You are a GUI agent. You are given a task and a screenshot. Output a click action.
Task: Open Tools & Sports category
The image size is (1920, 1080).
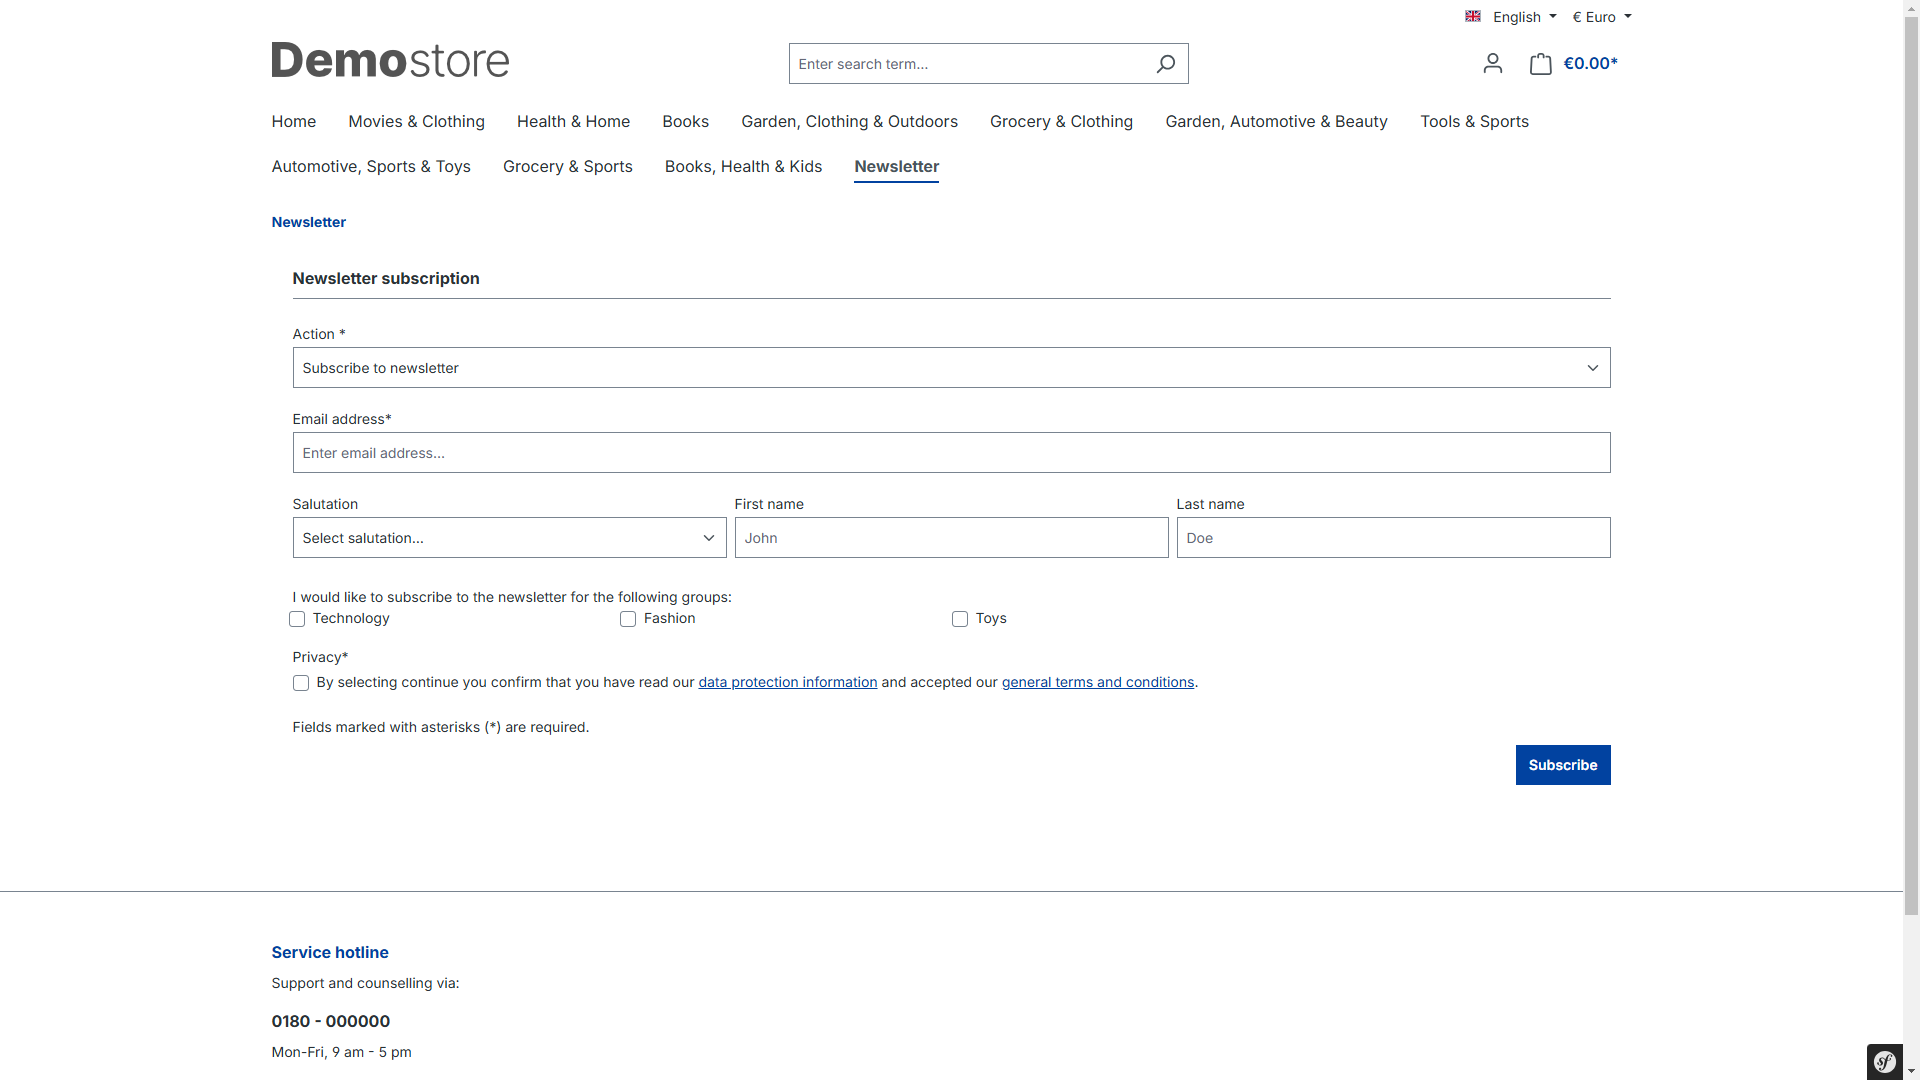pyautogui.click(x=1474, y=121)
